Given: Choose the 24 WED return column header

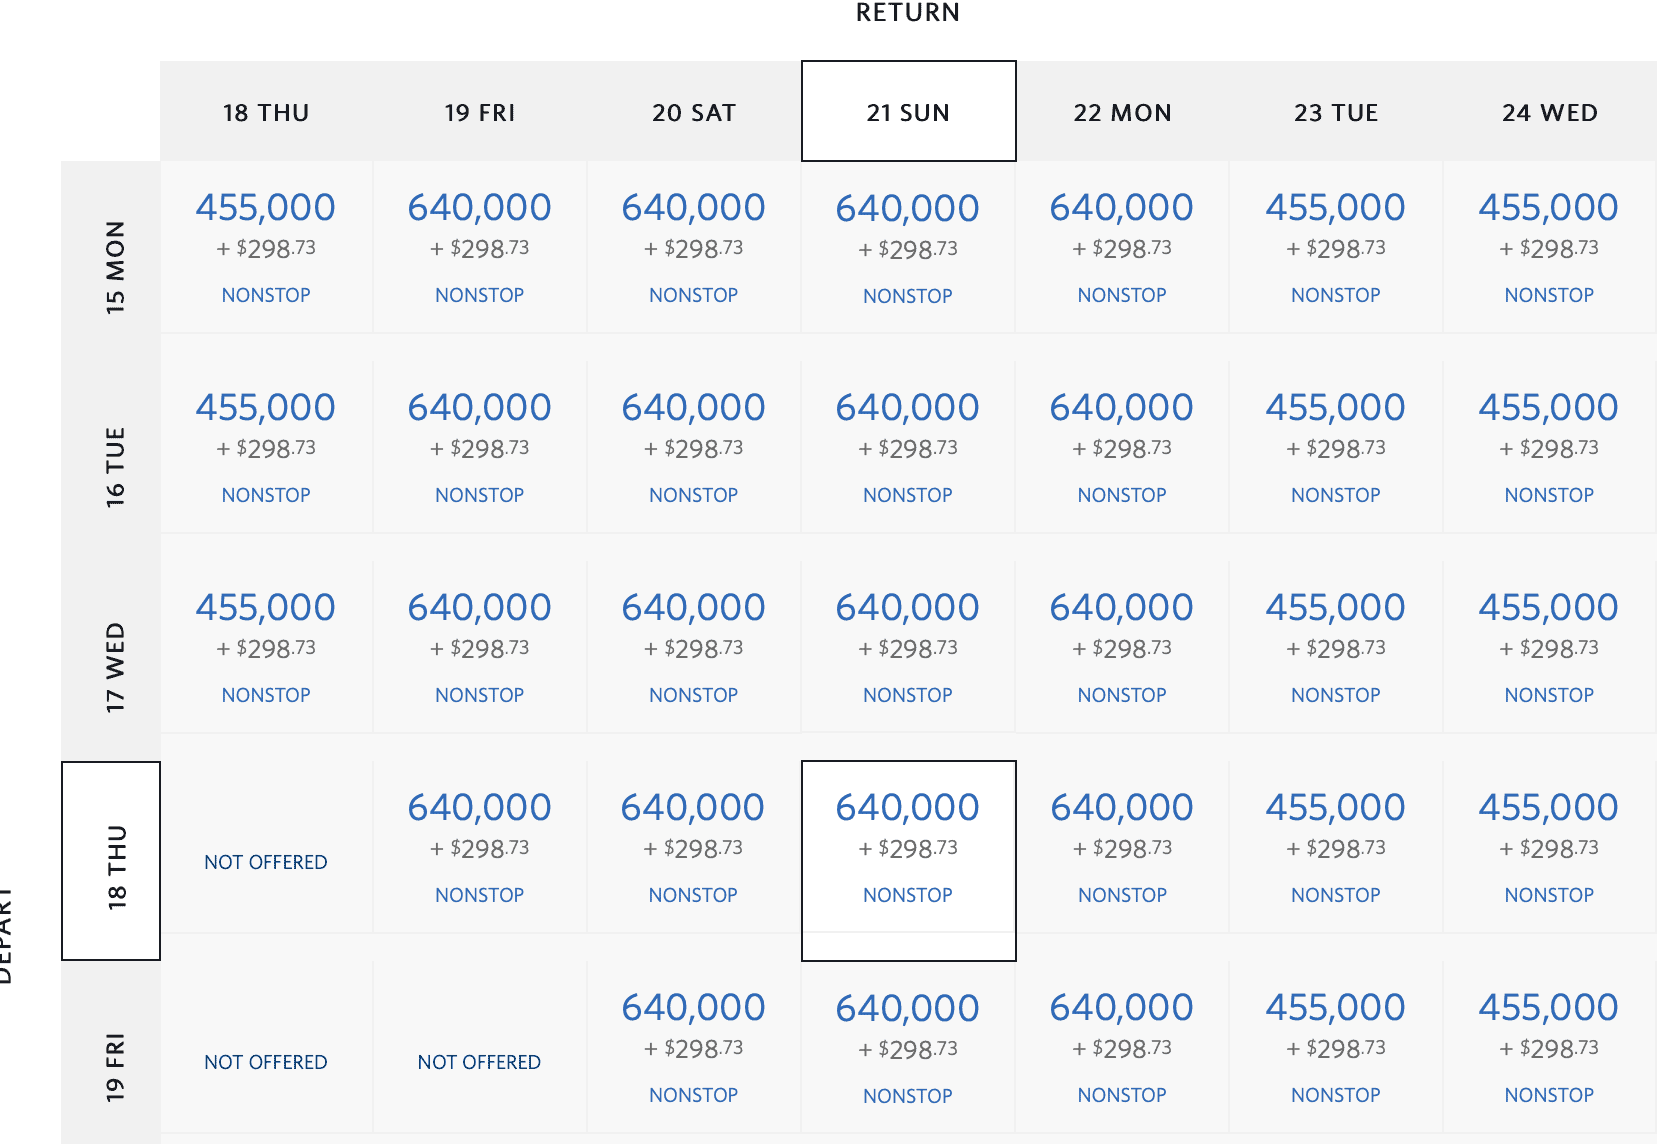Looking at the screenshot, I should pyautogui.click(x=1549, y=111).
